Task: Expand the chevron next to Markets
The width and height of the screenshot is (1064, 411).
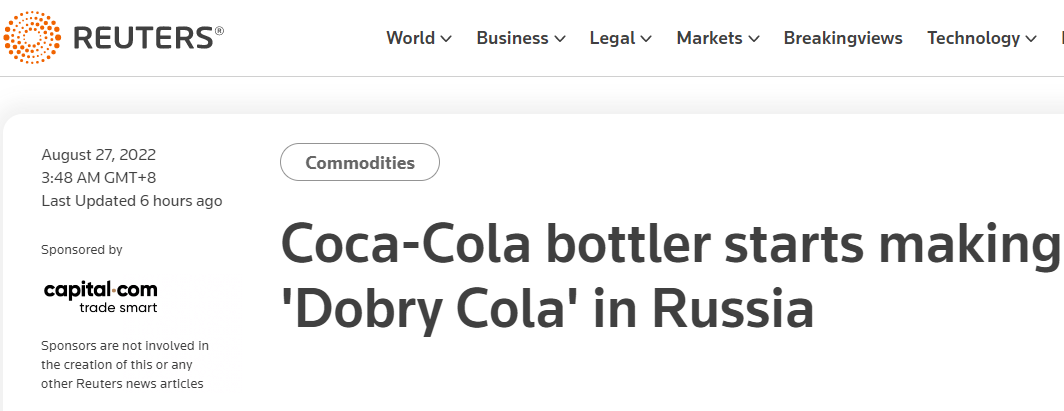Action: 754,39
